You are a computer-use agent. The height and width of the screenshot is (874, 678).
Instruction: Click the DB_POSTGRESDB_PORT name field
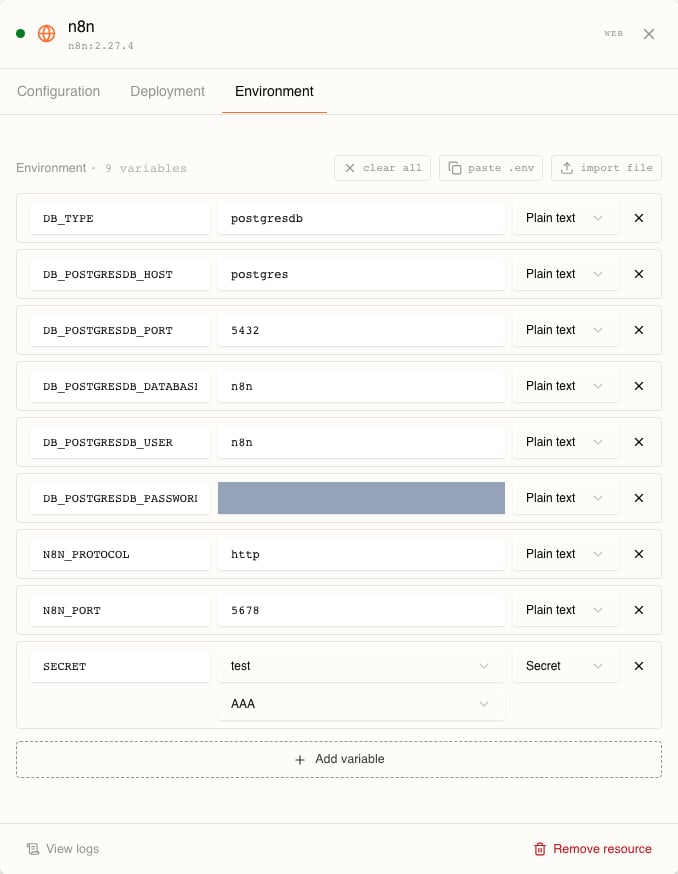pyautogui.click(x=120, y=330)
